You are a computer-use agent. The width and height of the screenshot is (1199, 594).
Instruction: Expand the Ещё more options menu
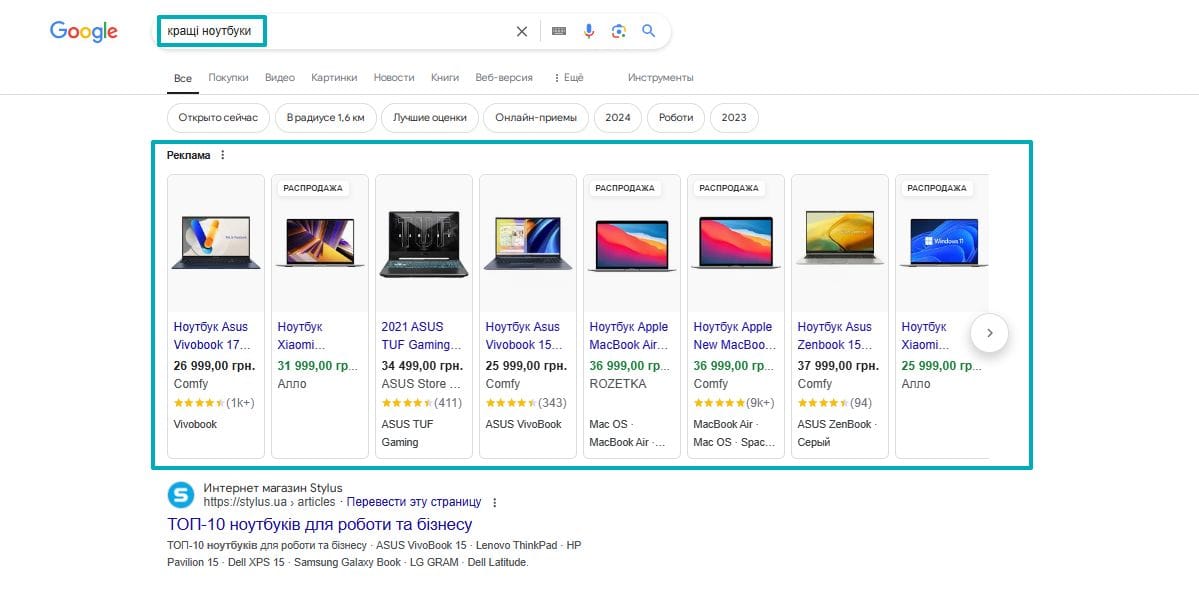(568, 78)
